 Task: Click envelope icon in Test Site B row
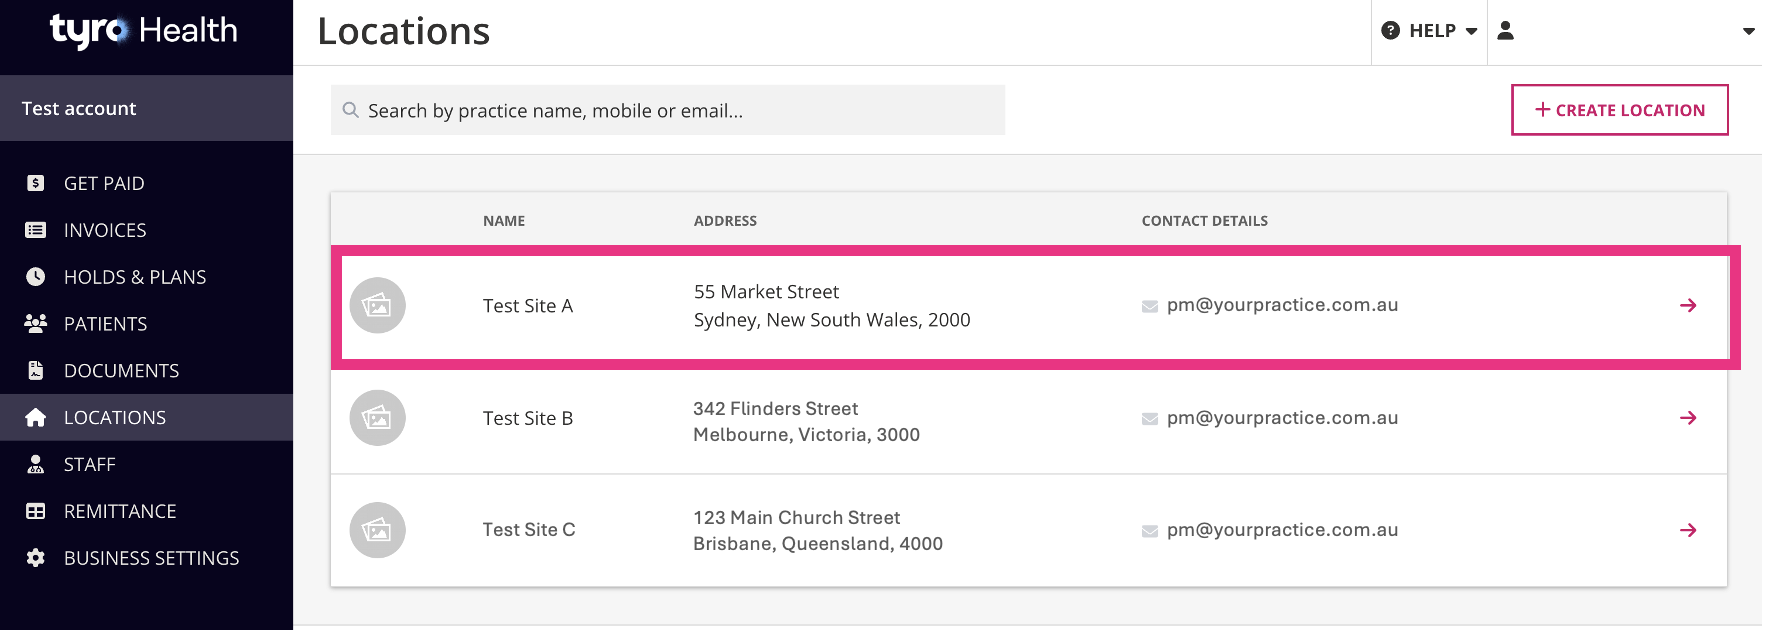point(1150,419)
